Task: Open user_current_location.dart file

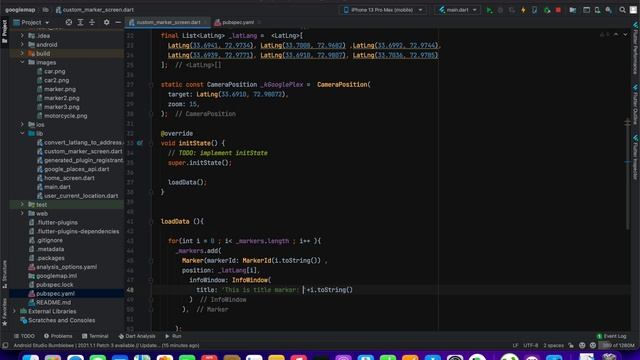Action: point(81,196)
